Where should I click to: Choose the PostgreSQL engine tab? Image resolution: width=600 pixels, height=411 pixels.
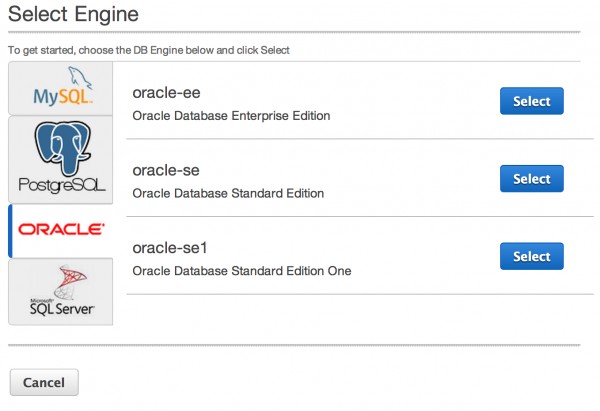pos(60,160)
